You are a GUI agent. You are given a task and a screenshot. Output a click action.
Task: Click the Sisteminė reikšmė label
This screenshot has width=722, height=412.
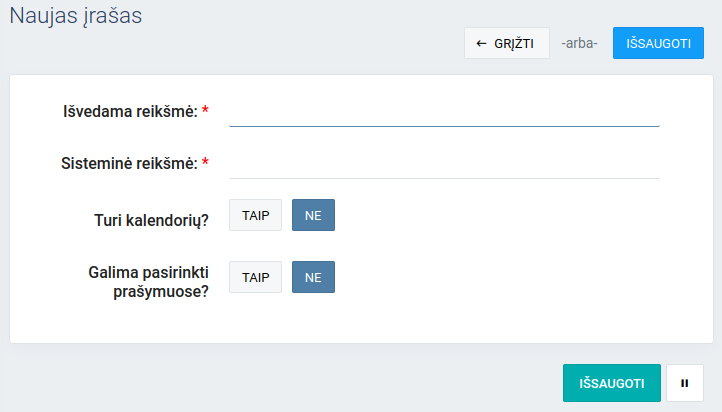point(129,163)
